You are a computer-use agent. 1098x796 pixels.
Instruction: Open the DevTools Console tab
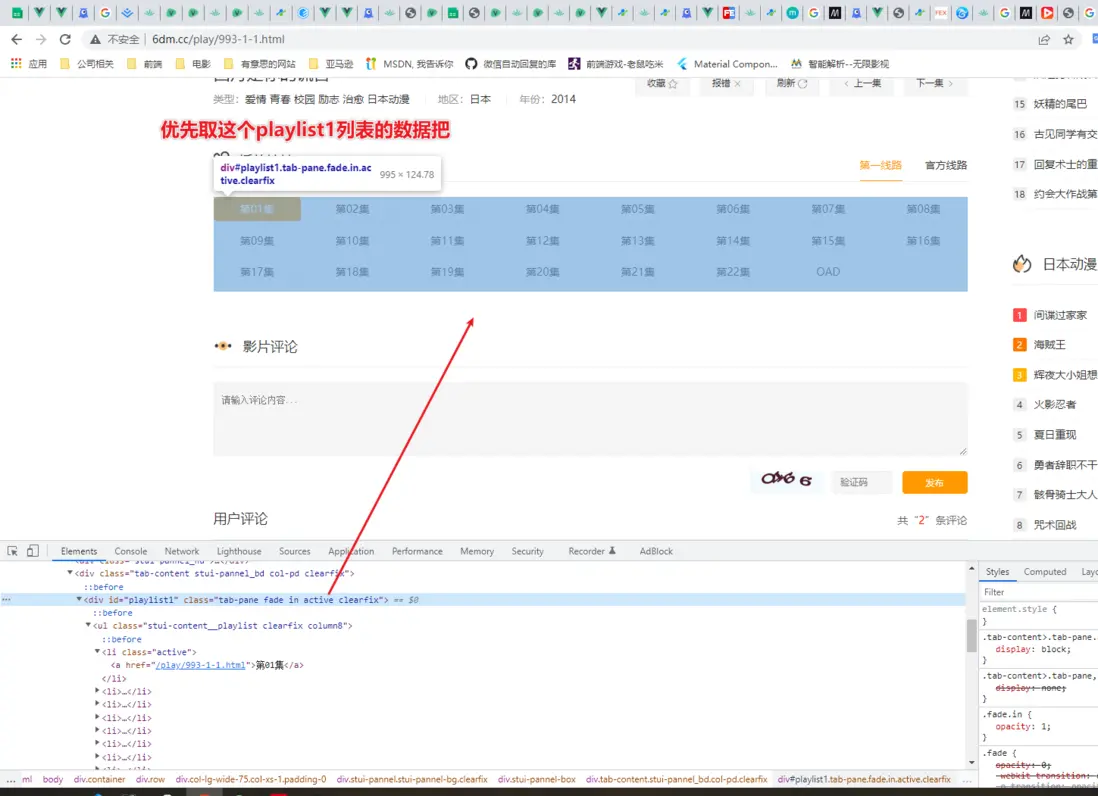point(130,551)
